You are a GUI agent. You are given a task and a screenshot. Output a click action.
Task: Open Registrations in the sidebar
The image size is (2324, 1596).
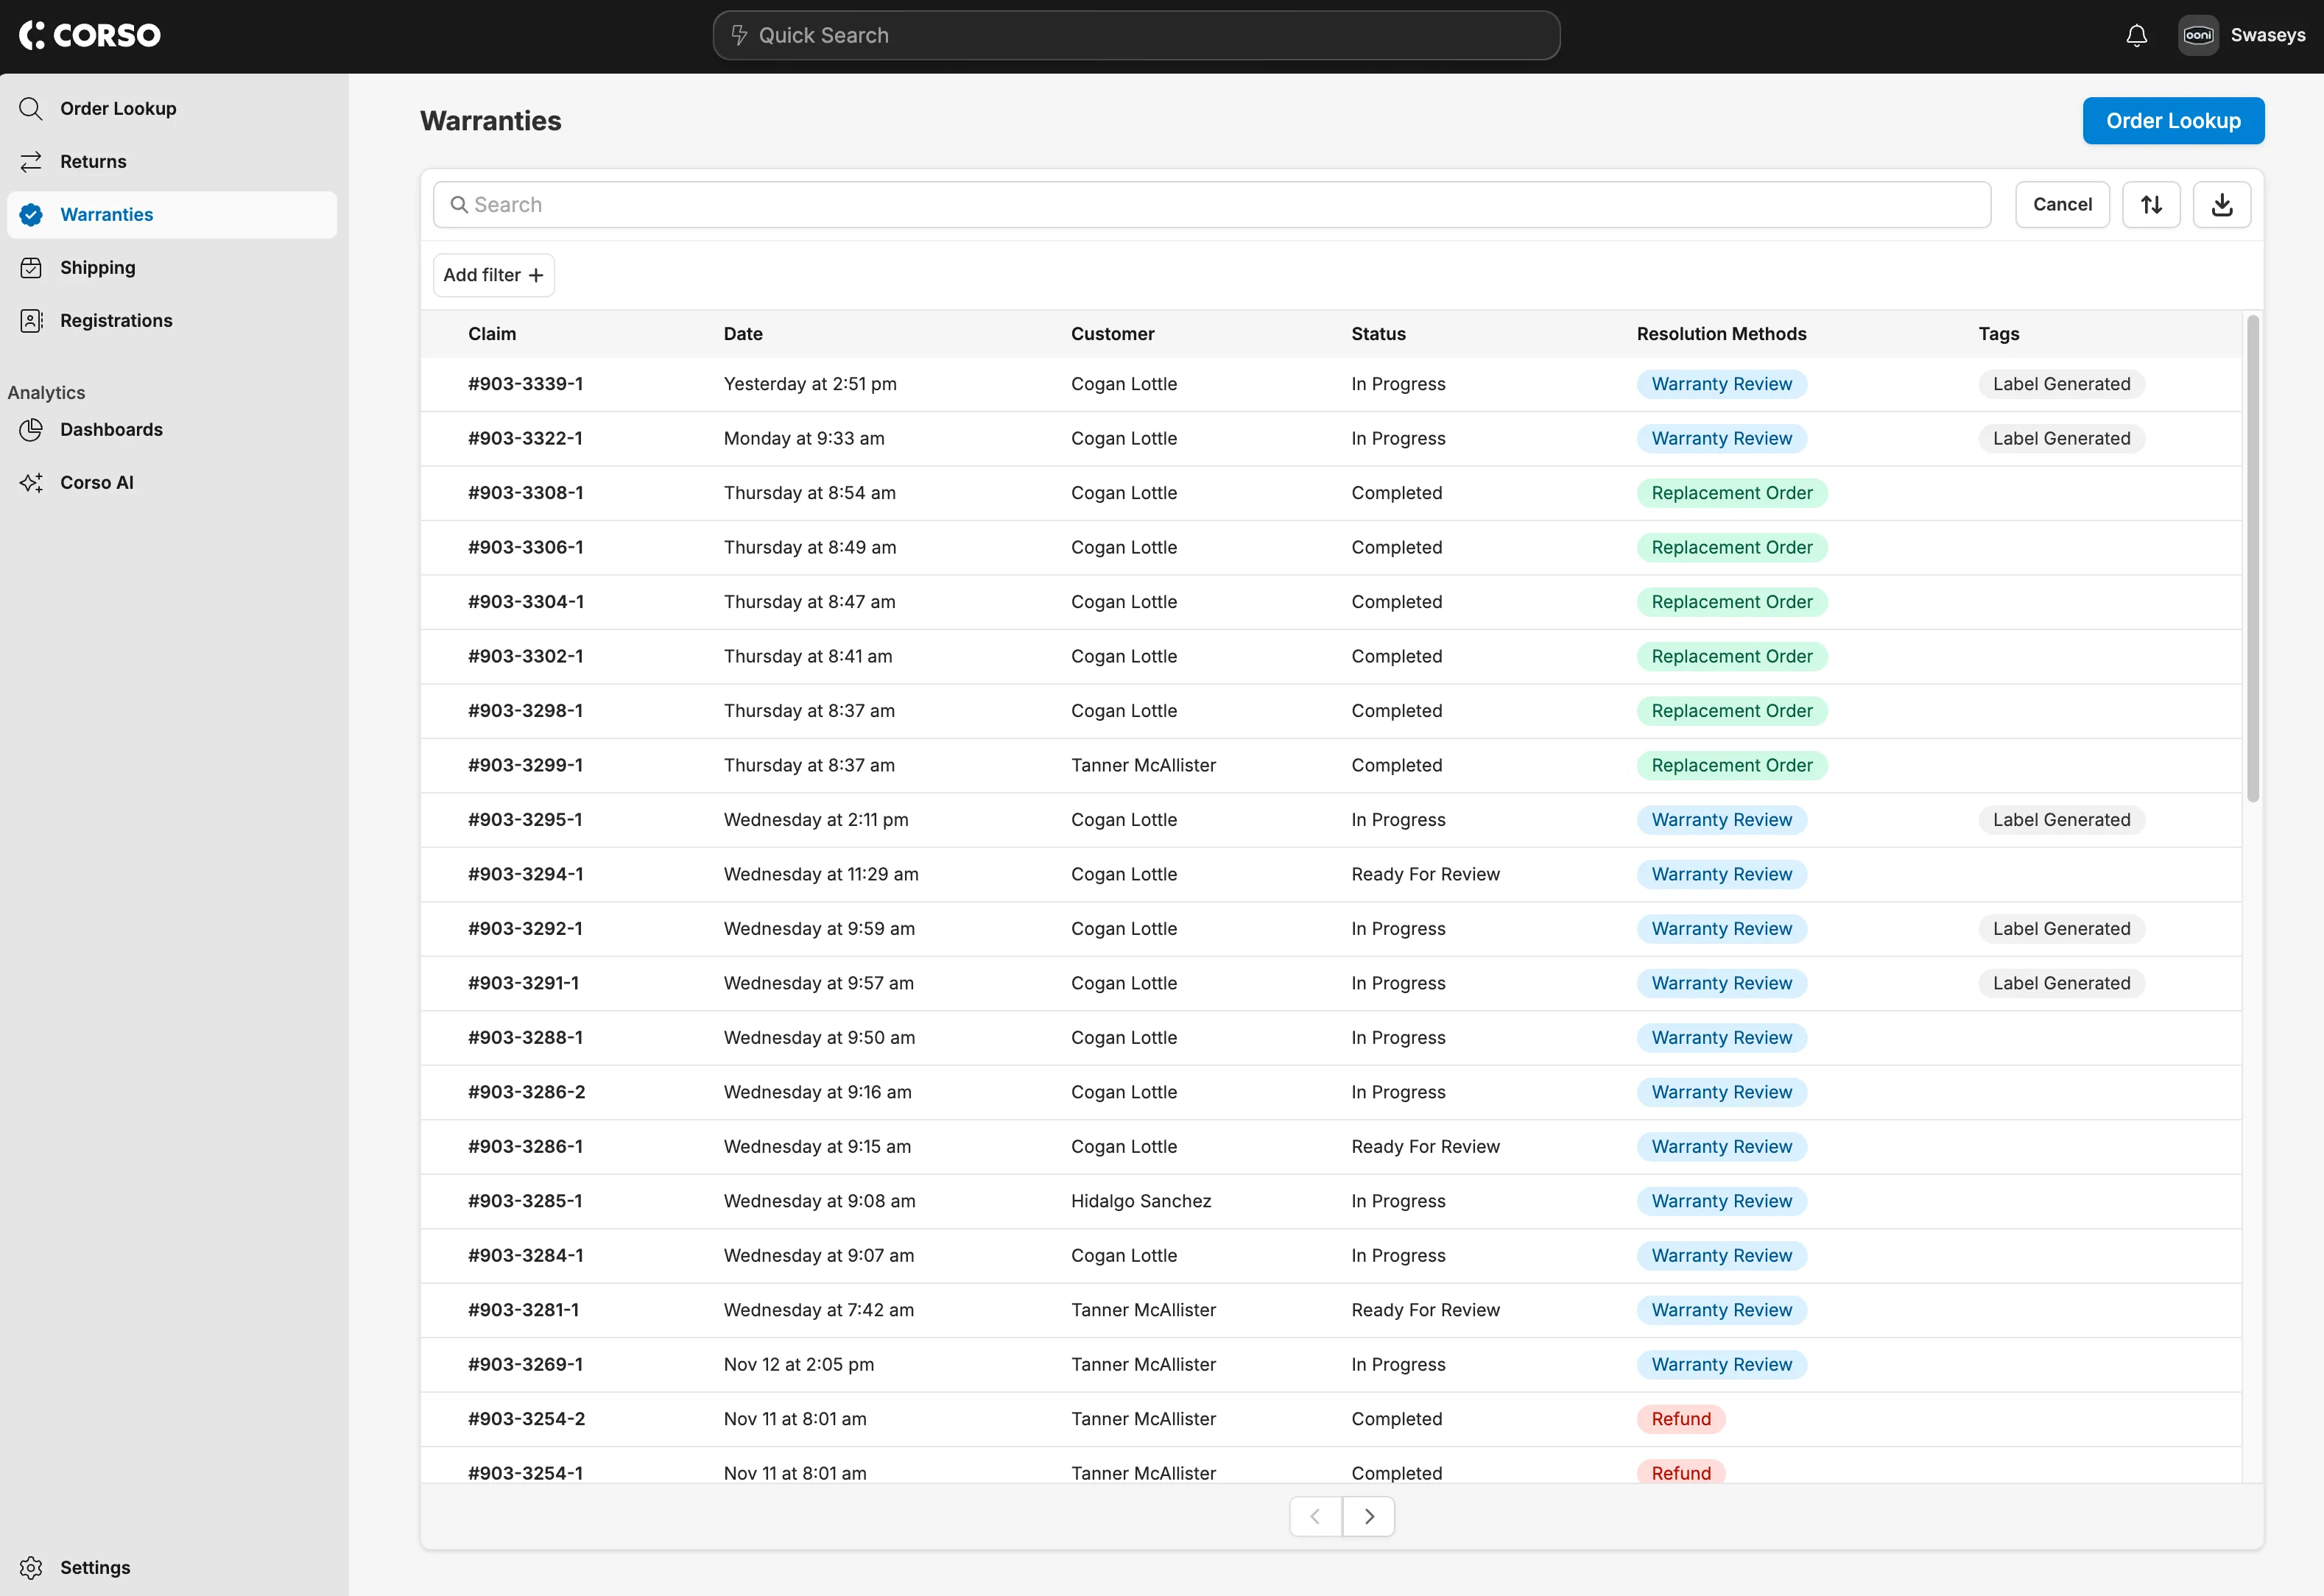click(115, 320)
